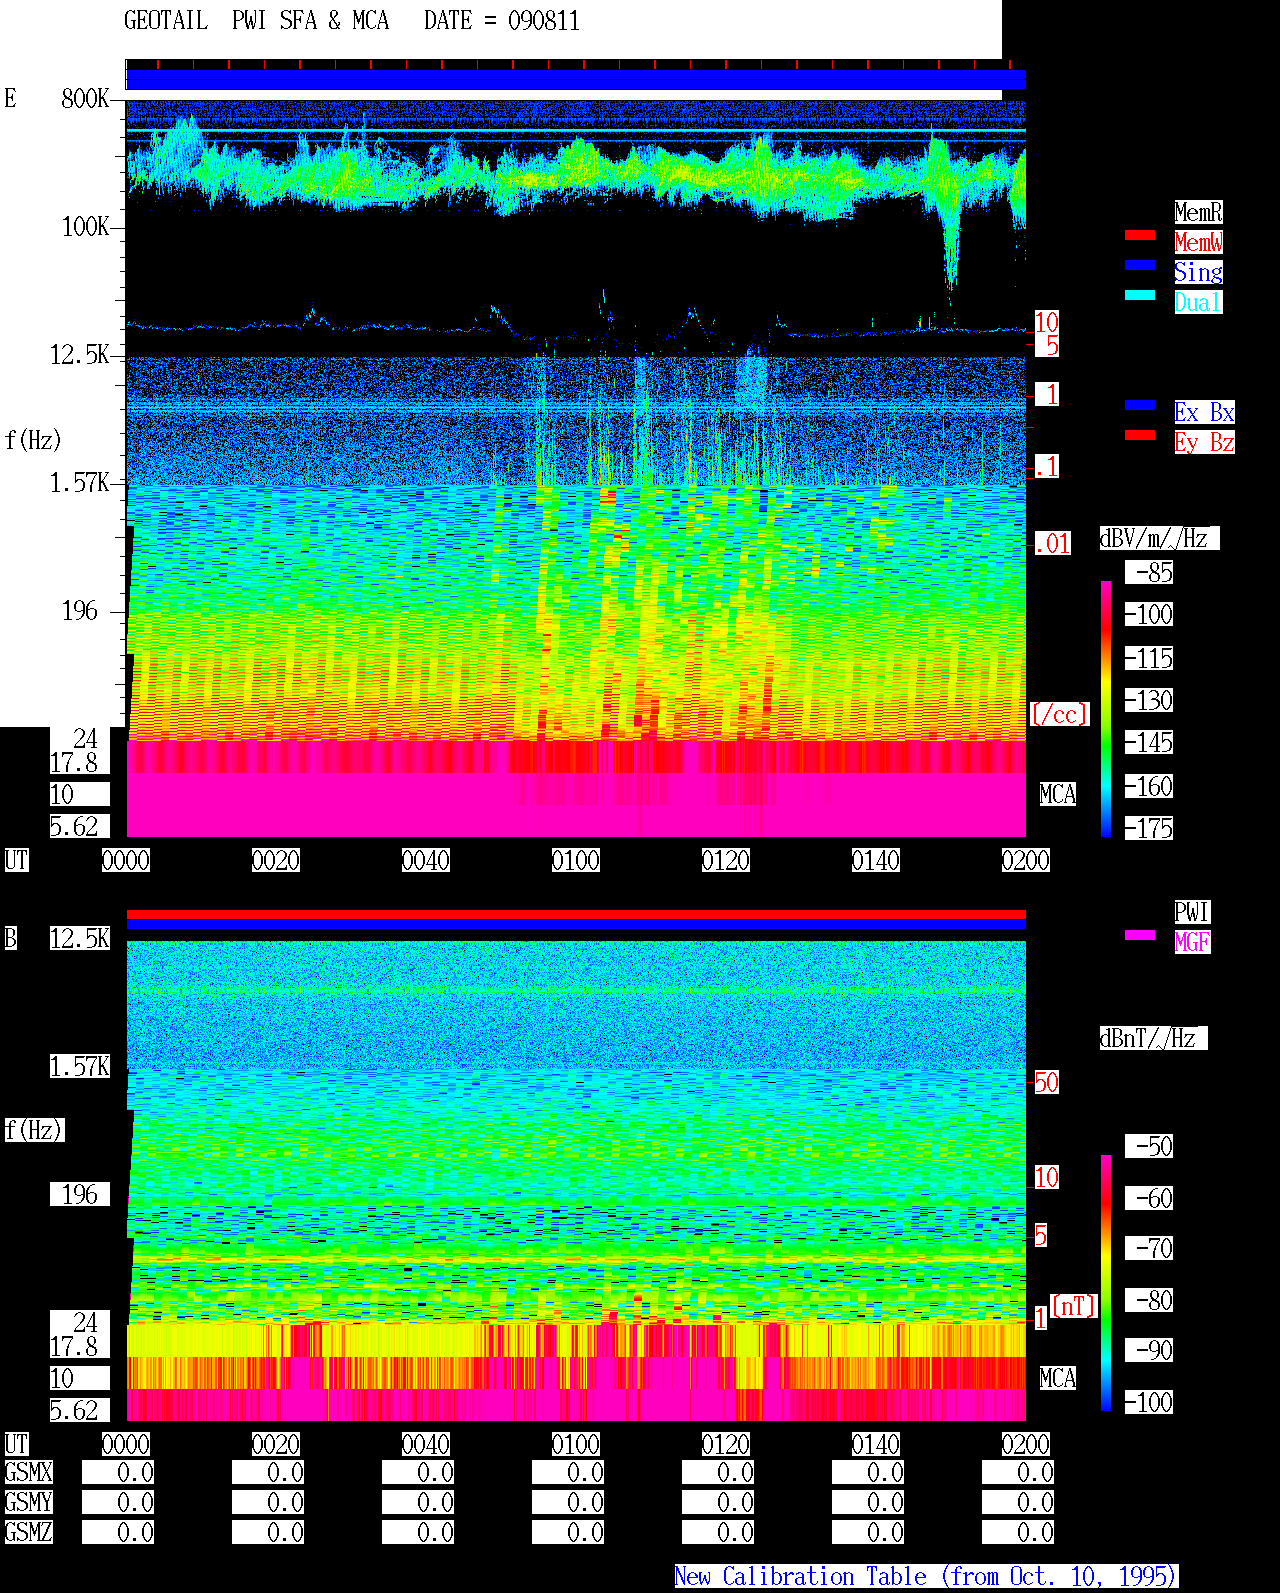Click the blue Sing legend swatch

point(1140,265)
